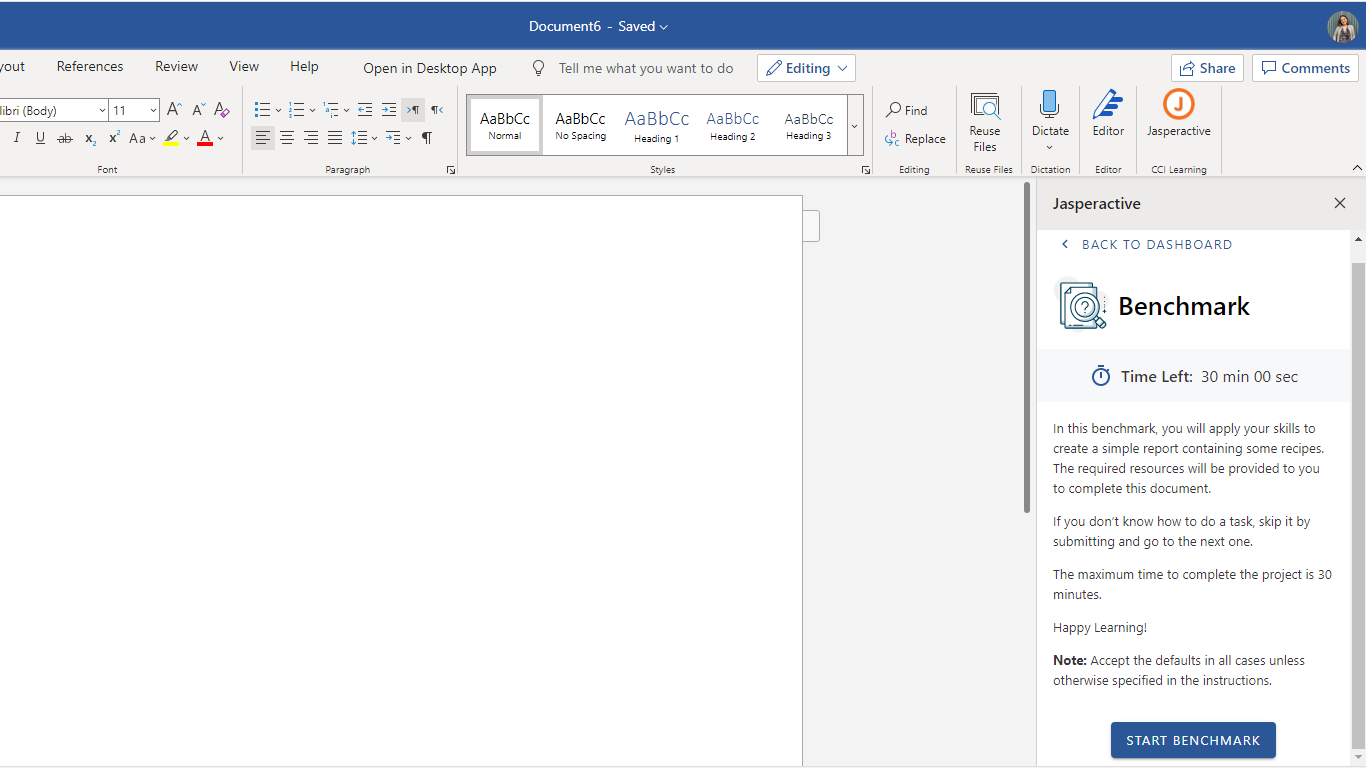1366x768 pixels.
Task: Launch the Paragraph settings dialog
Action: tap(451, 170)
